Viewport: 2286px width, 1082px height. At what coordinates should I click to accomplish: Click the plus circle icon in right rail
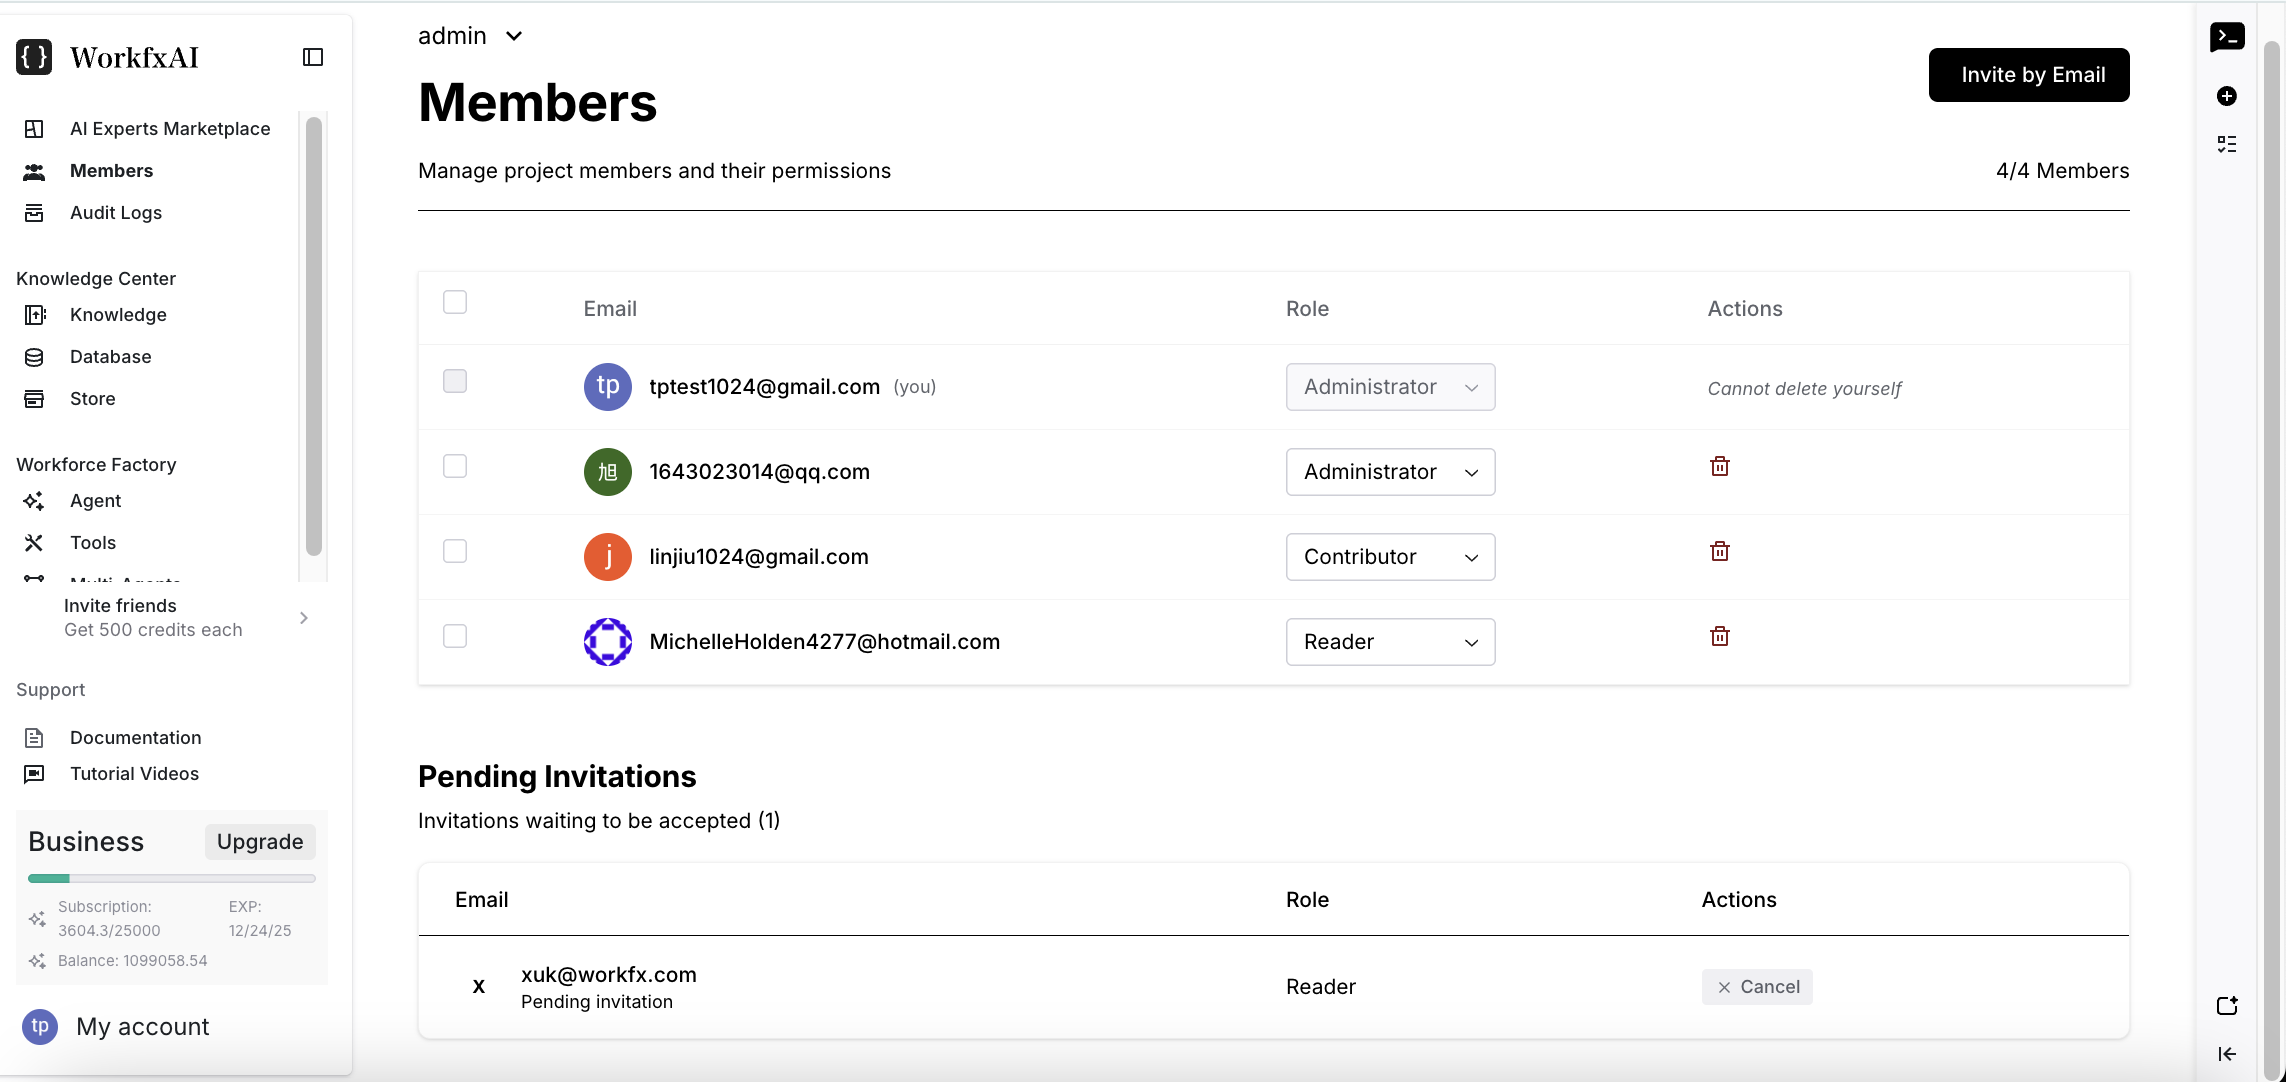tap(2227, 96)
